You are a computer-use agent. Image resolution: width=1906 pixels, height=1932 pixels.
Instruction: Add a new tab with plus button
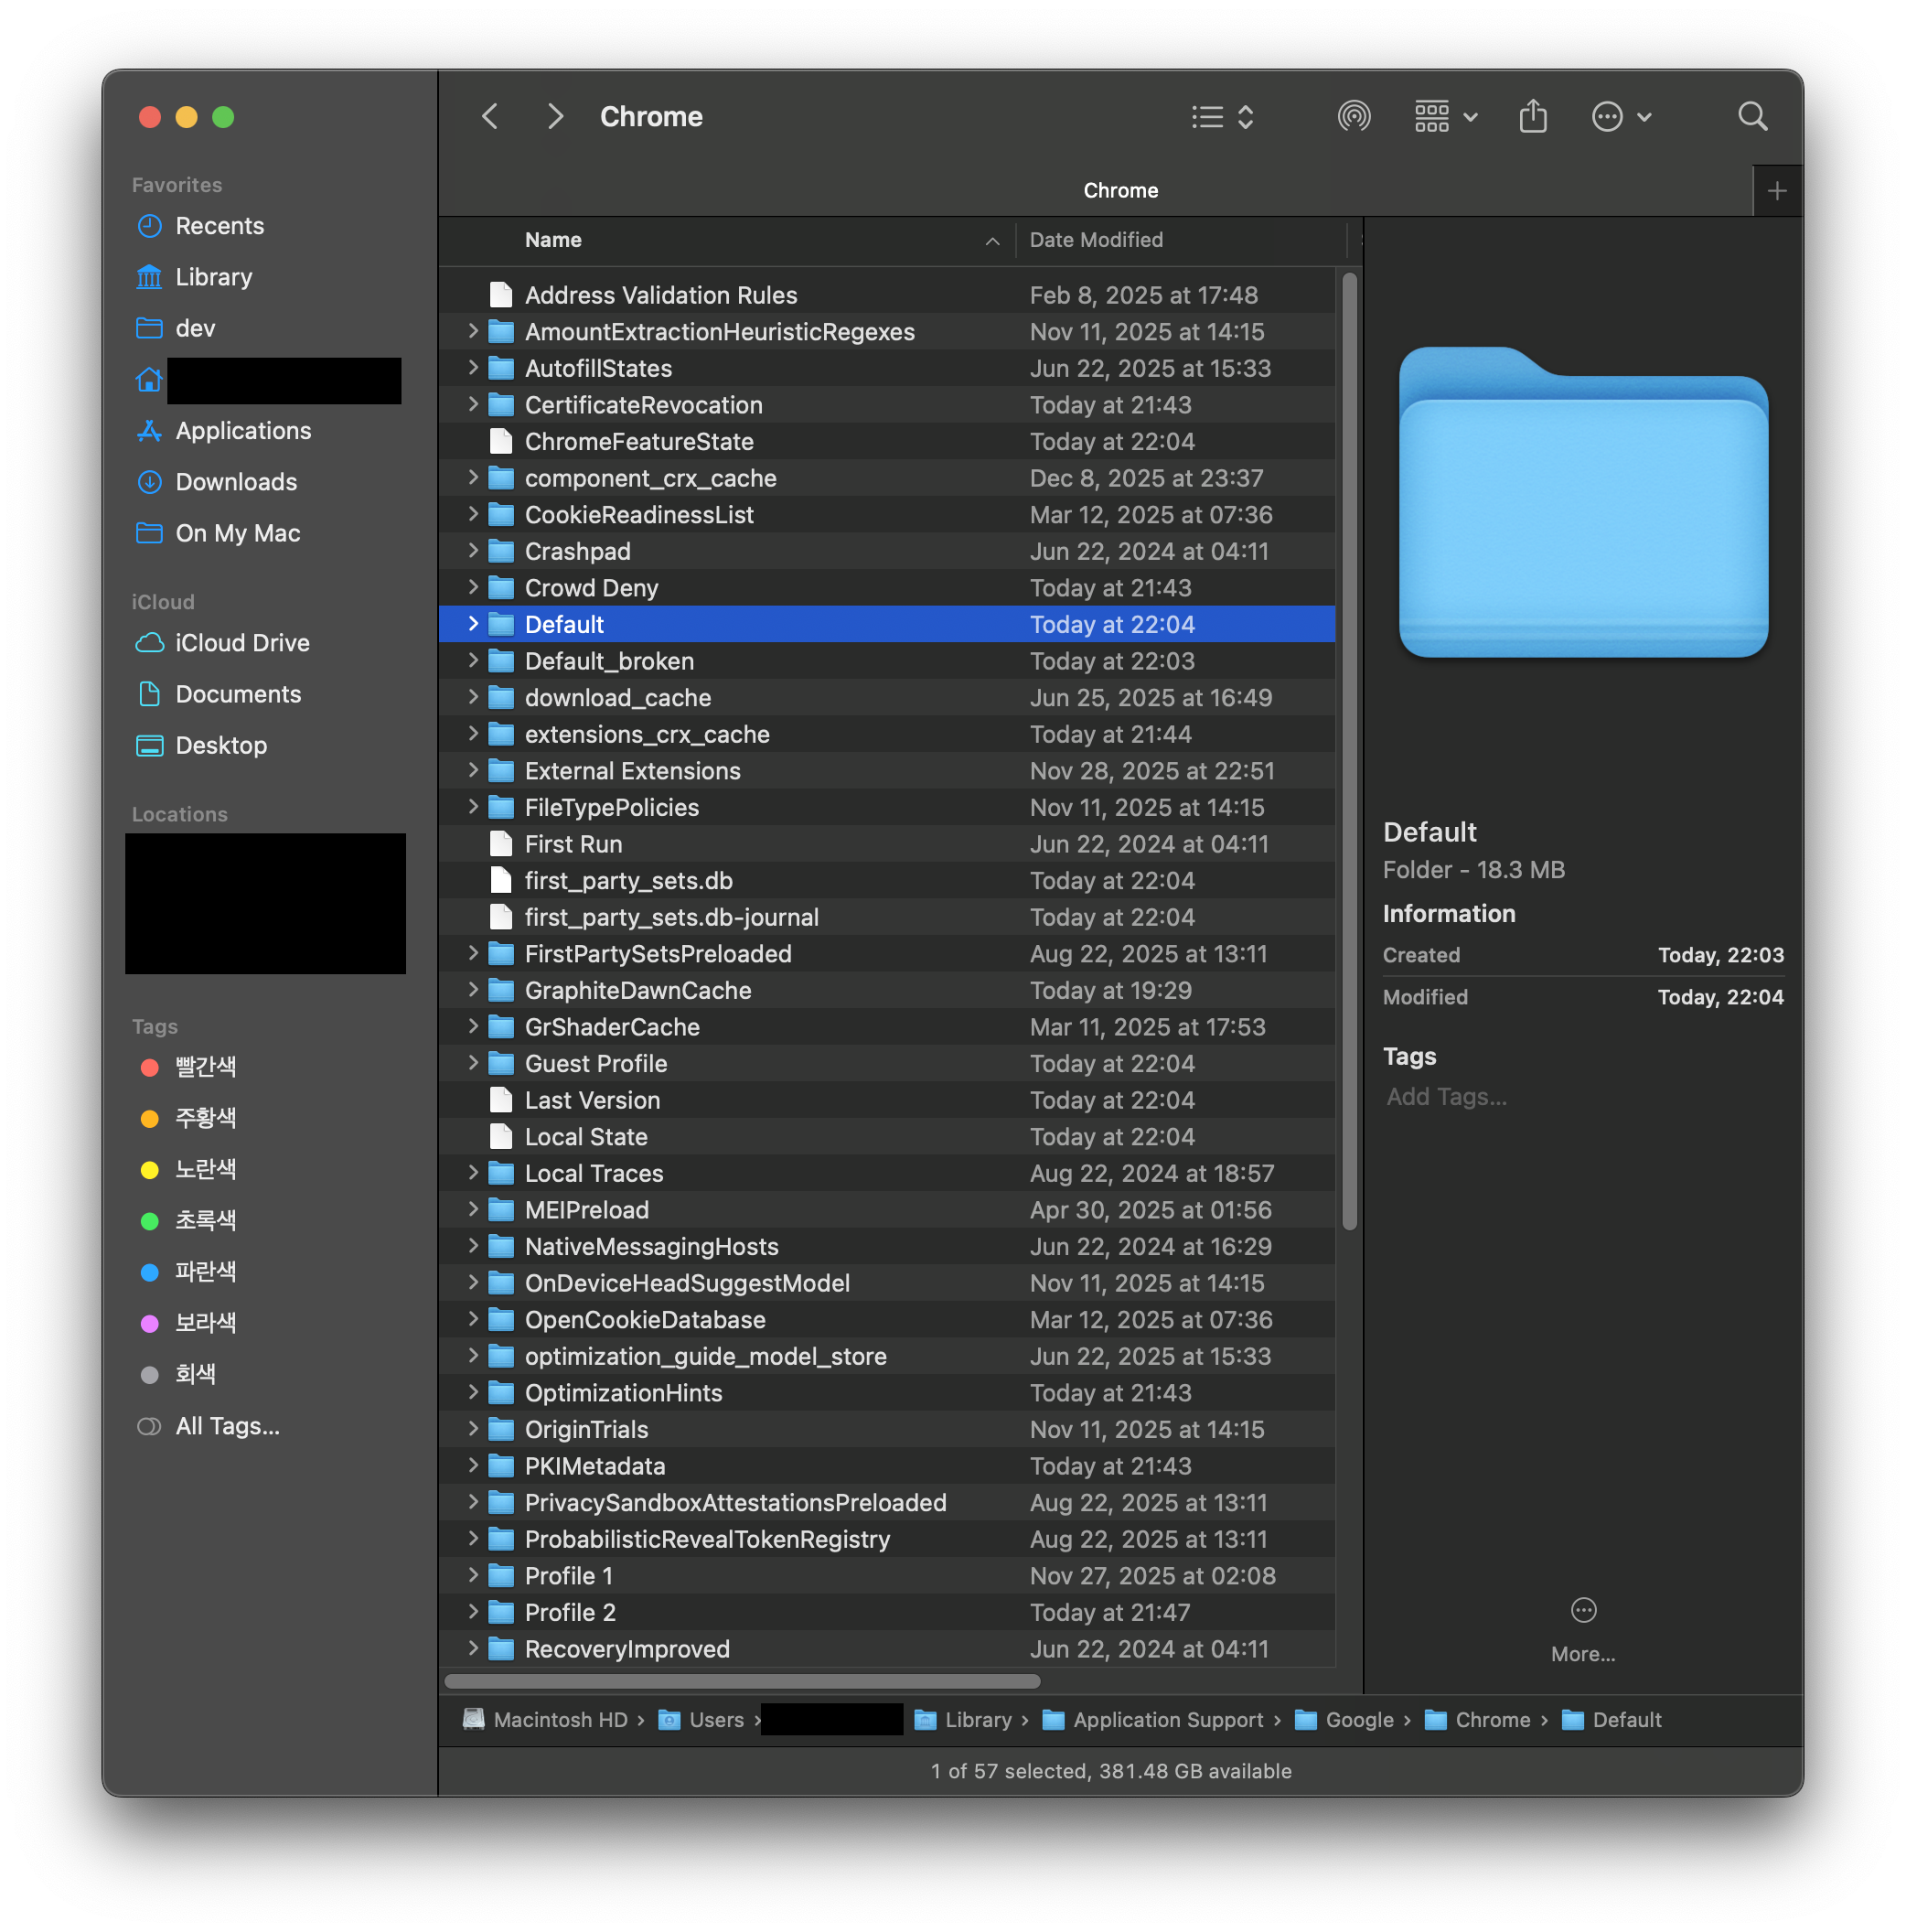[x=1776, y=191]
